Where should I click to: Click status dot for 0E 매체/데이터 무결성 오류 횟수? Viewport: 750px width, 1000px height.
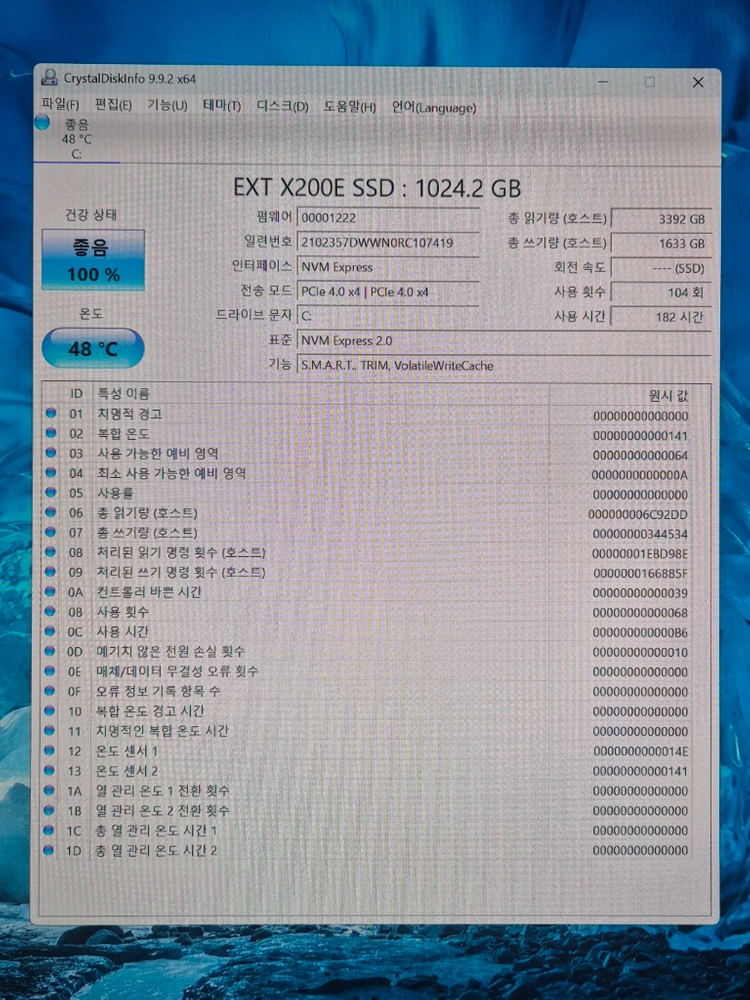pyautogui.click(x=50, y=670)
